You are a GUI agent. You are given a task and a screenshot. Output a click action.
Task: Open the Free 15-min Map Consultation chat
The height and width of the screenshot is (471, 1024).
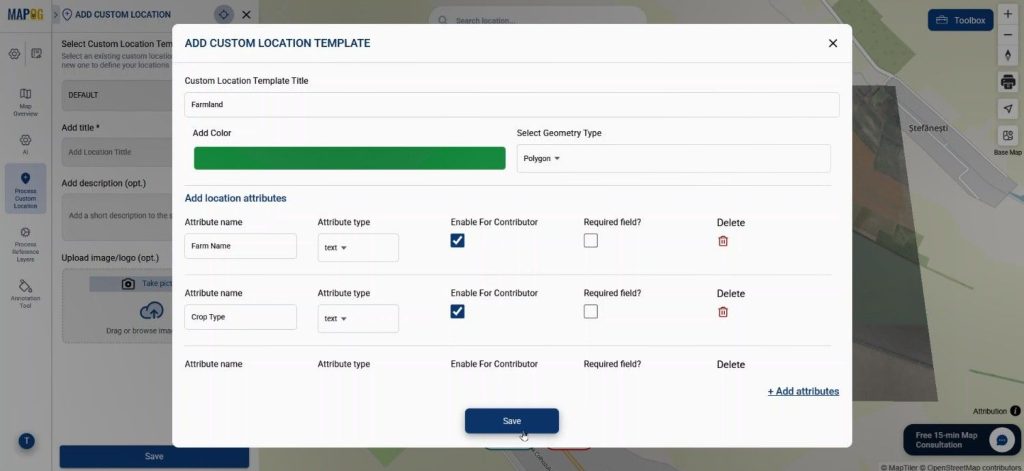[963, 440]
